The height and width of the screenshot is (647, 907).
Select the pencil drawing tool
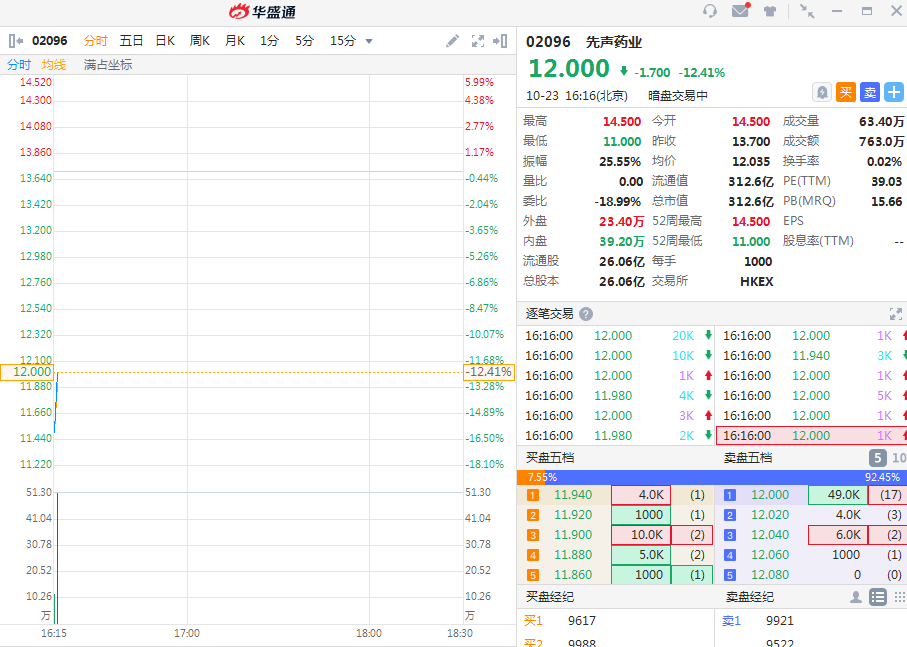pyautogui.click(x=453, y=41)
